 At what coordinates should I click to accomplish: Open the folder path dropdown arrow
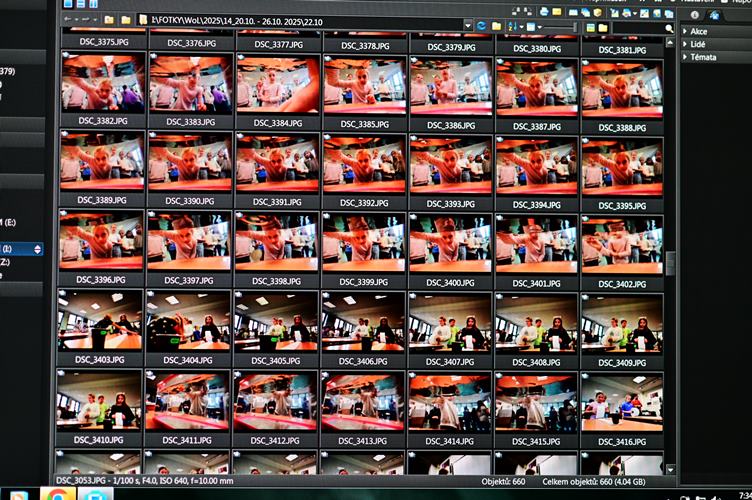[x=468, y=24]
